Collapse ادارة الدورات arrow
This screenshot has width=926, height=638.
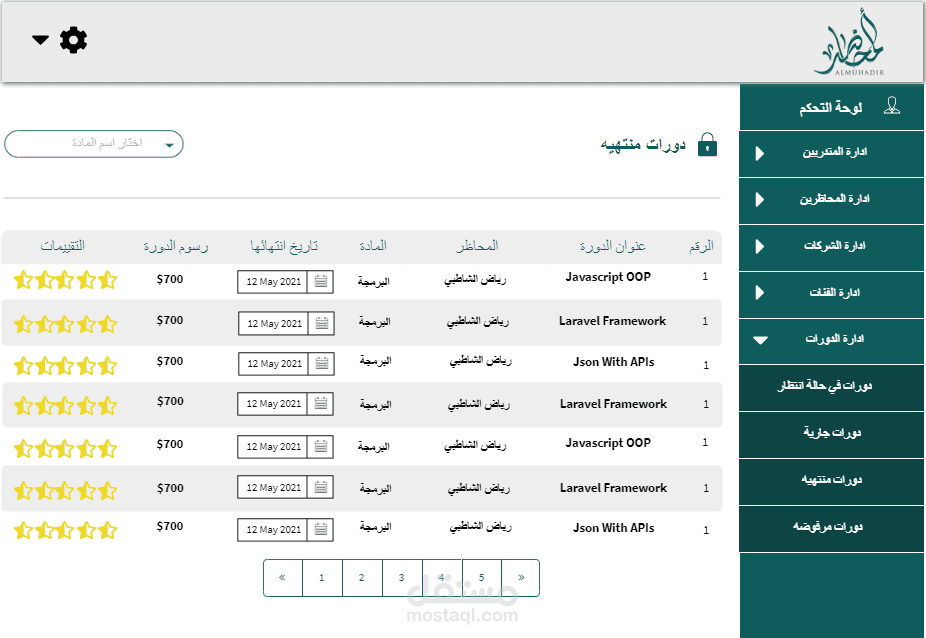tap(760, 340)
